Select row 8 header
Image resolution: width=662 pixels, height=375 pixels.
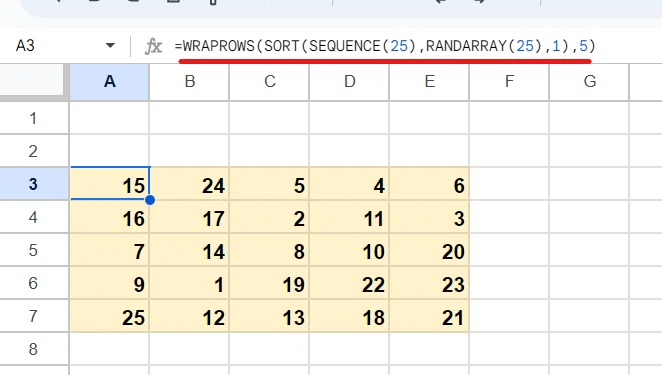tap(34, 348)
